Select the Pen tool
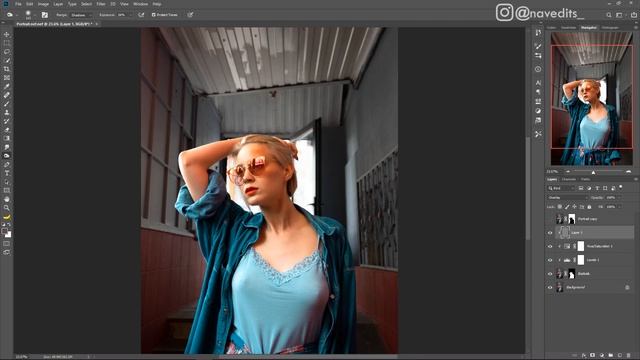The image size is (640, 360). pyautogui.click(x=7, y=164)
